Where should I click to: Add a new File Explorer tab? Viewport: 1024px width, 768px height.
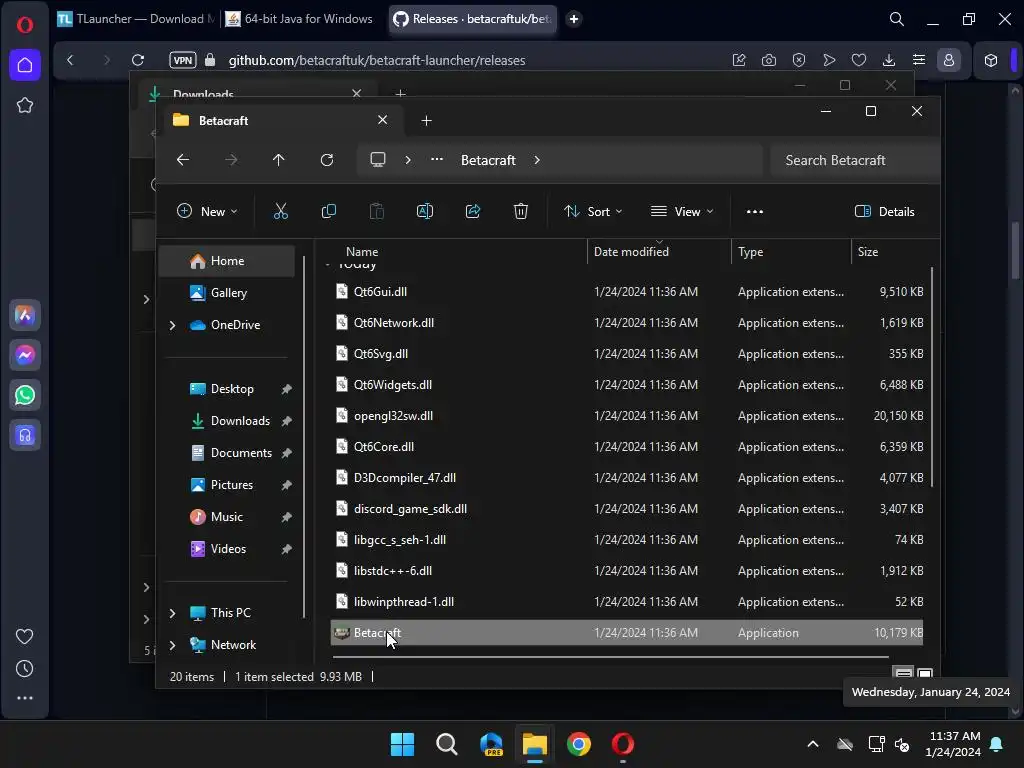[426, 121]
